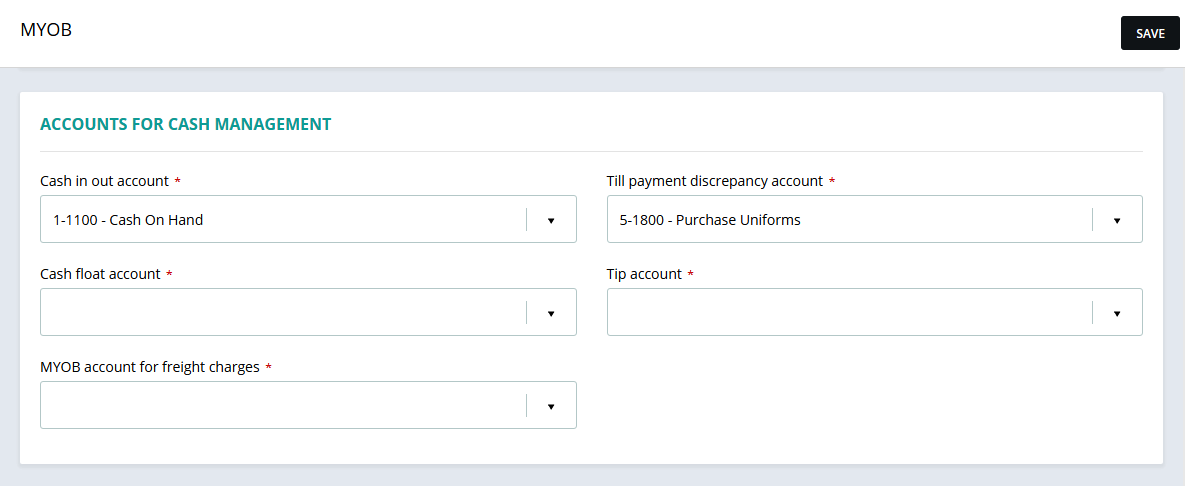Click the 'Cash in out account' label

pos(104,181)
